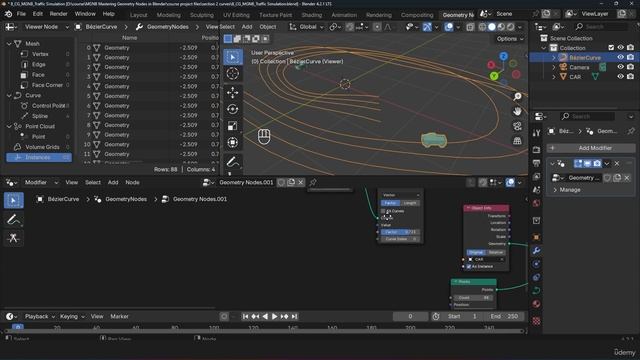Image resolution: width=640 pixels, height=360 pixels.
Task: Remove the GeometryNodes modifier with X
Action: 617,164
